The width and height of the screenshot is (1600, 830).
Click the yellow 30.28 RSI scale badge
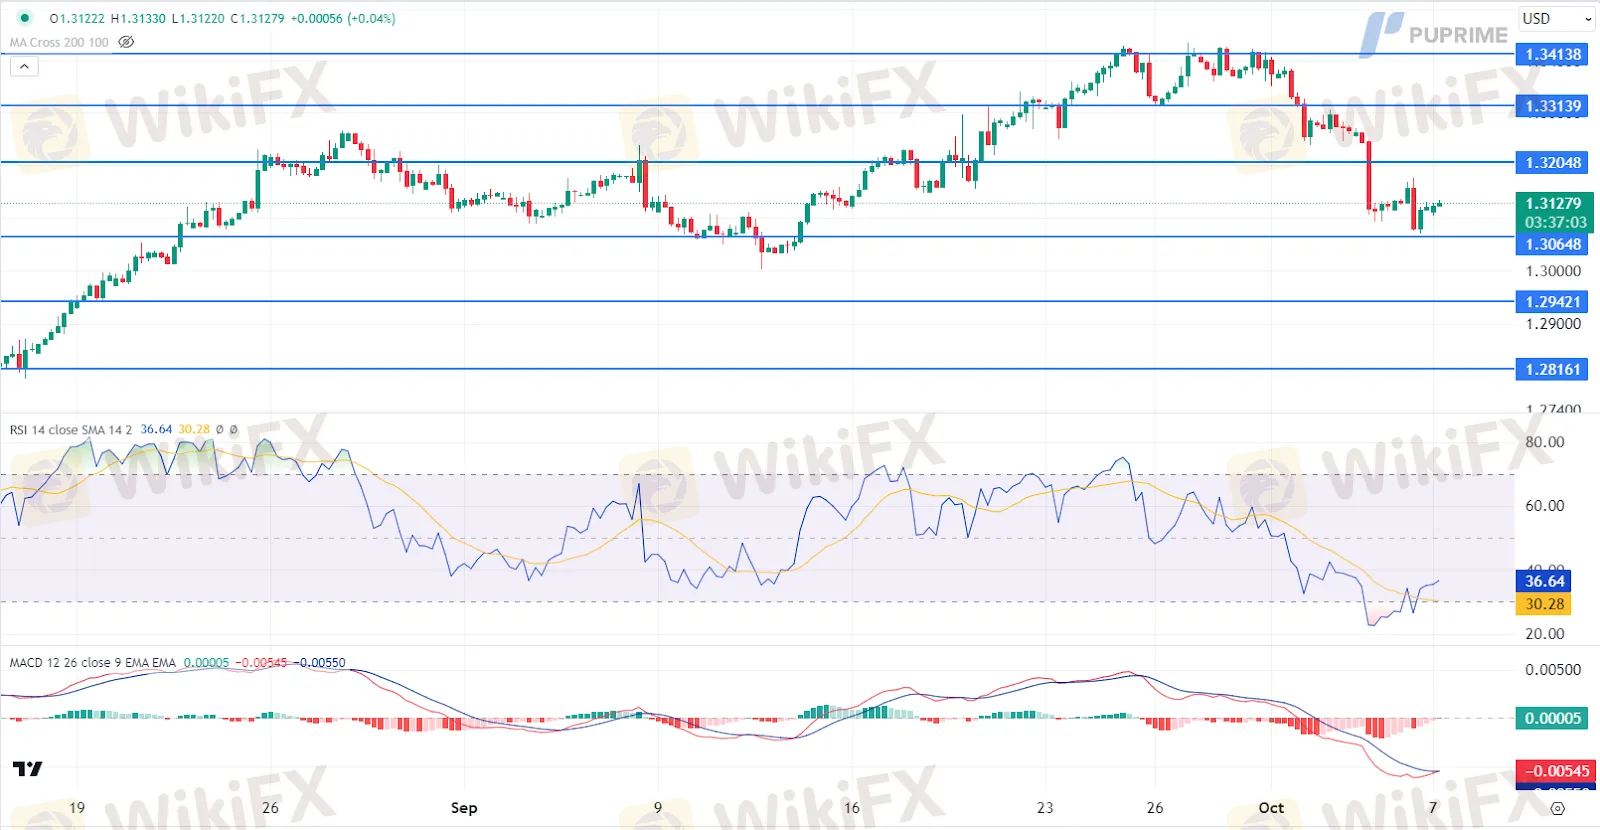(1544, 604)
